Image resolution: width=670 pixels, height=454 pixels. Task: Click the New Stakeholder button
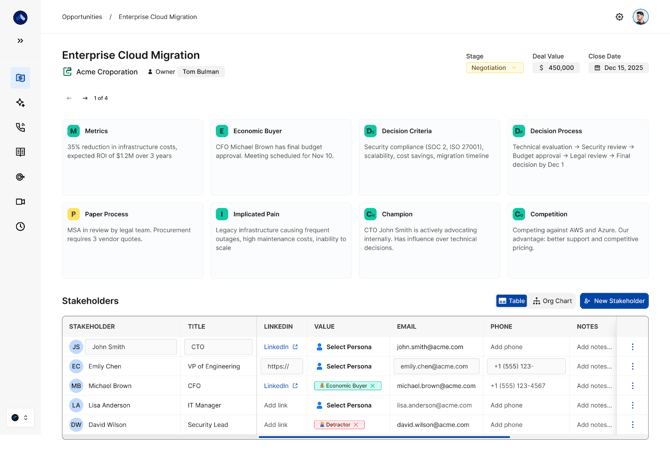coord(614,301)
